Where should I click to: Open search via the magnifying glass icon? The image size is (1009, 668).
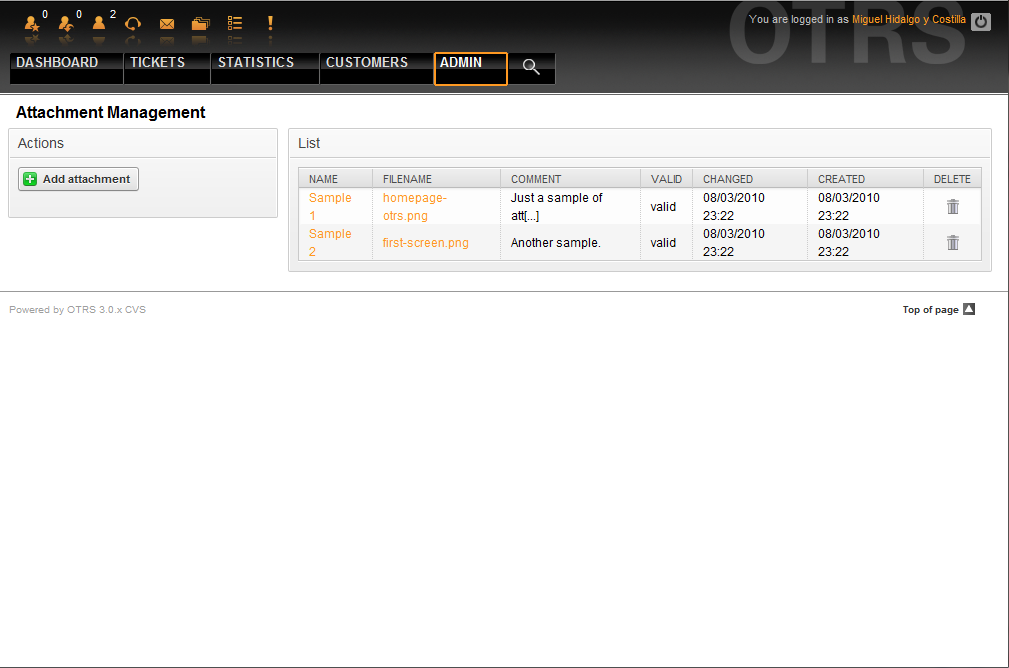tap(531, 67)
